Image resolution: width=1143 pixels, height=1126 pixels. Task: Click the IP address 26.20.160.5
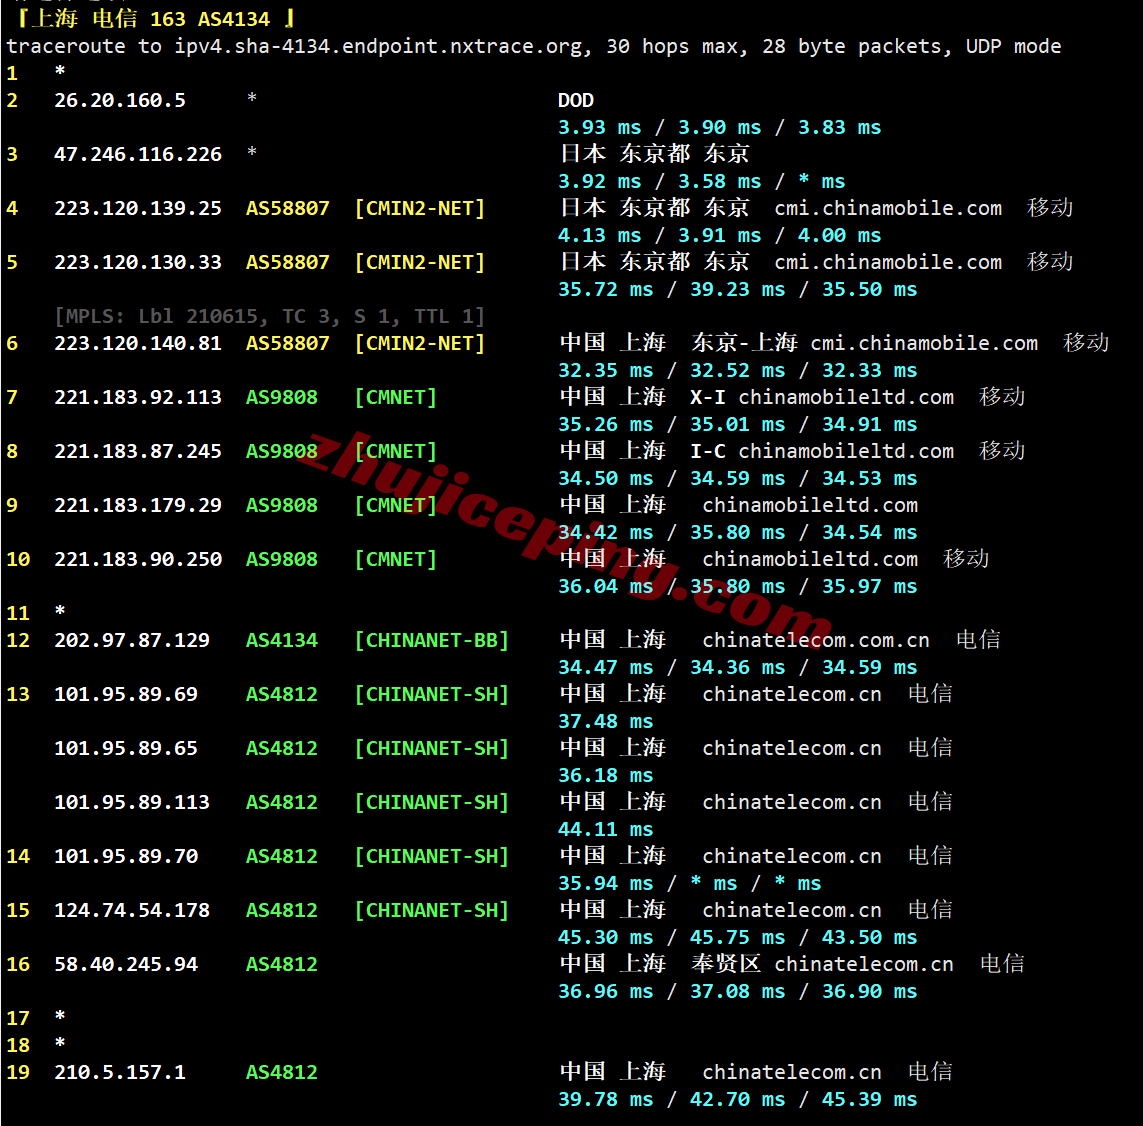(120, 101)
